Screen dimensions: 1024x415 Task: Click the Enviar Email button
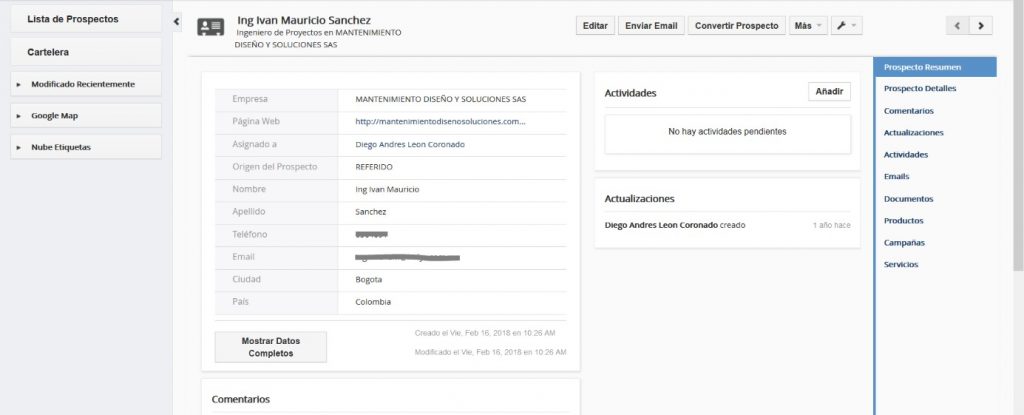[x=650, y=26]
